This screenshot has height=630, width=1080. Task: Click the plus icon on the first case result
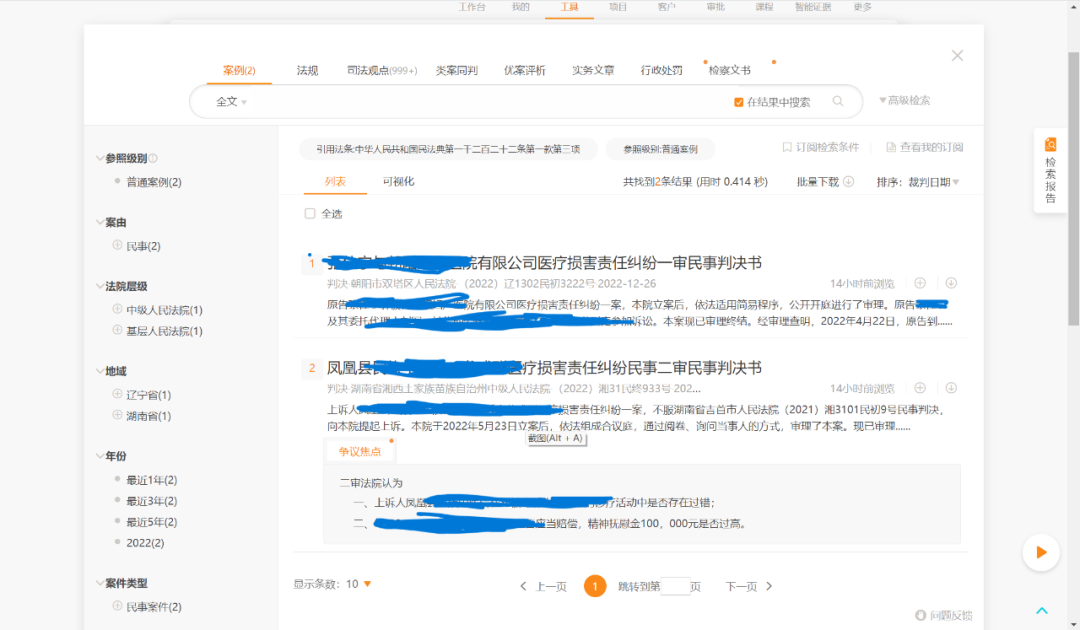point(919,283)
